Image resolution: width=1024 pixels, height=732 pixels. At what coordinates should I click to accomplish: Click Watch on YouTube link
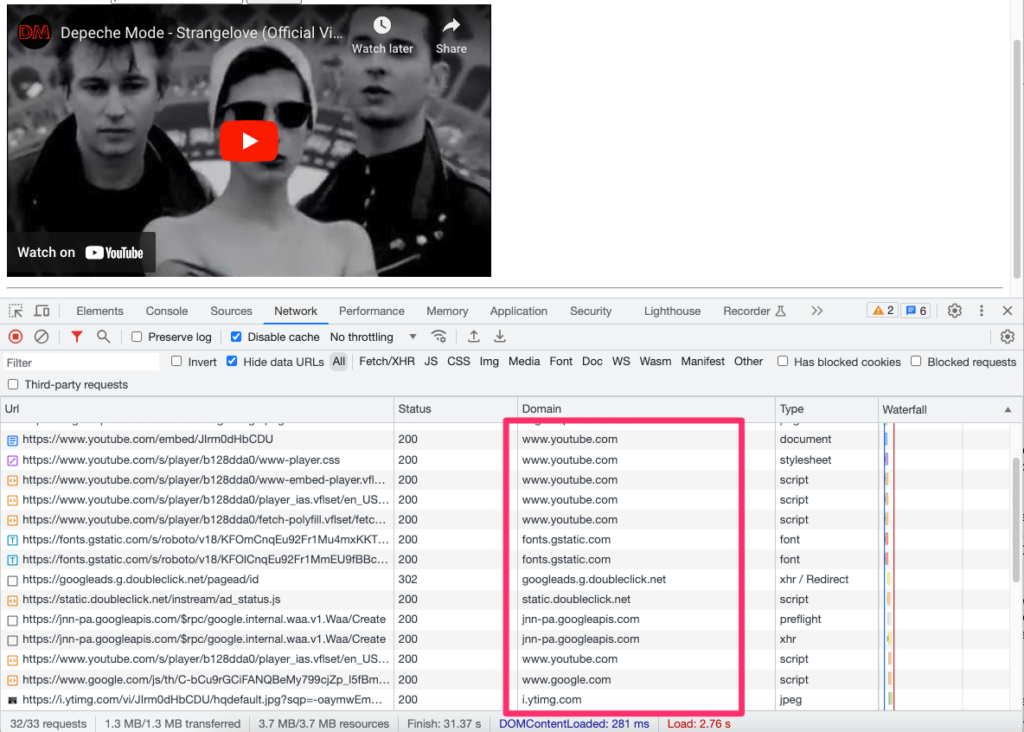[80, 253]
